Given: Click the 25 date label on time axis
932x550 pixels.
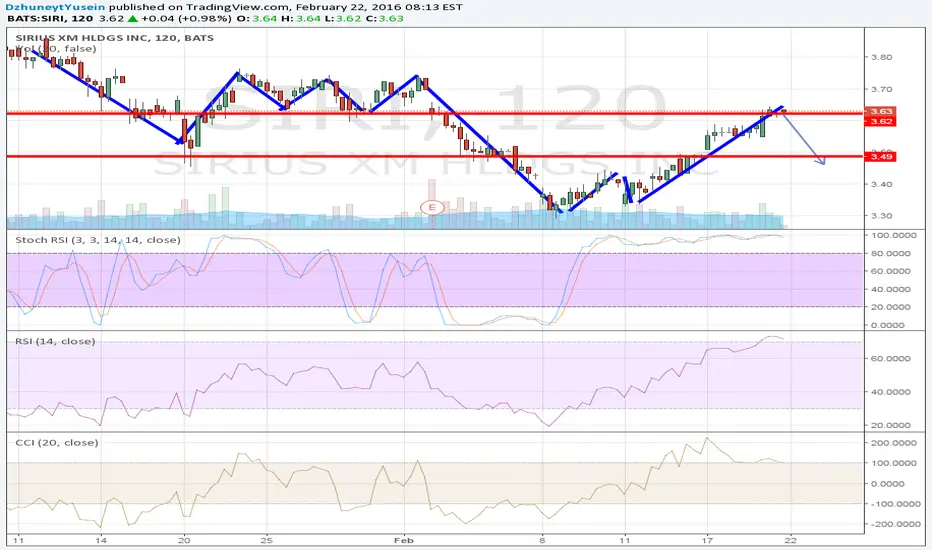Looking at the screenshot, I should click(x=267, y=540).
